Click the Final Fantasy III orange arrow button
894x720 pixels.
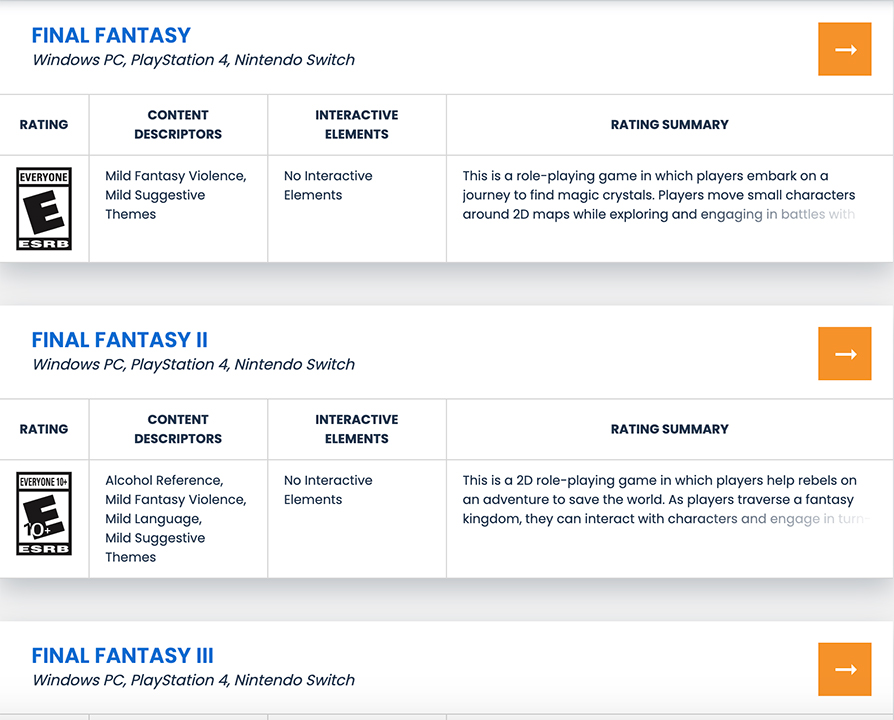845,669
